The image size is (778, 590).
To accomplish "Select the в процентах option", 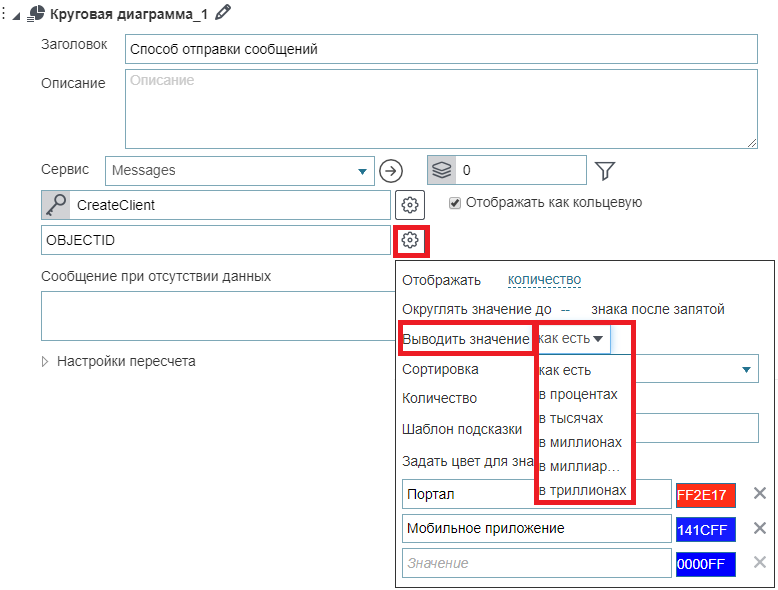I will click(x=578, y=394).
